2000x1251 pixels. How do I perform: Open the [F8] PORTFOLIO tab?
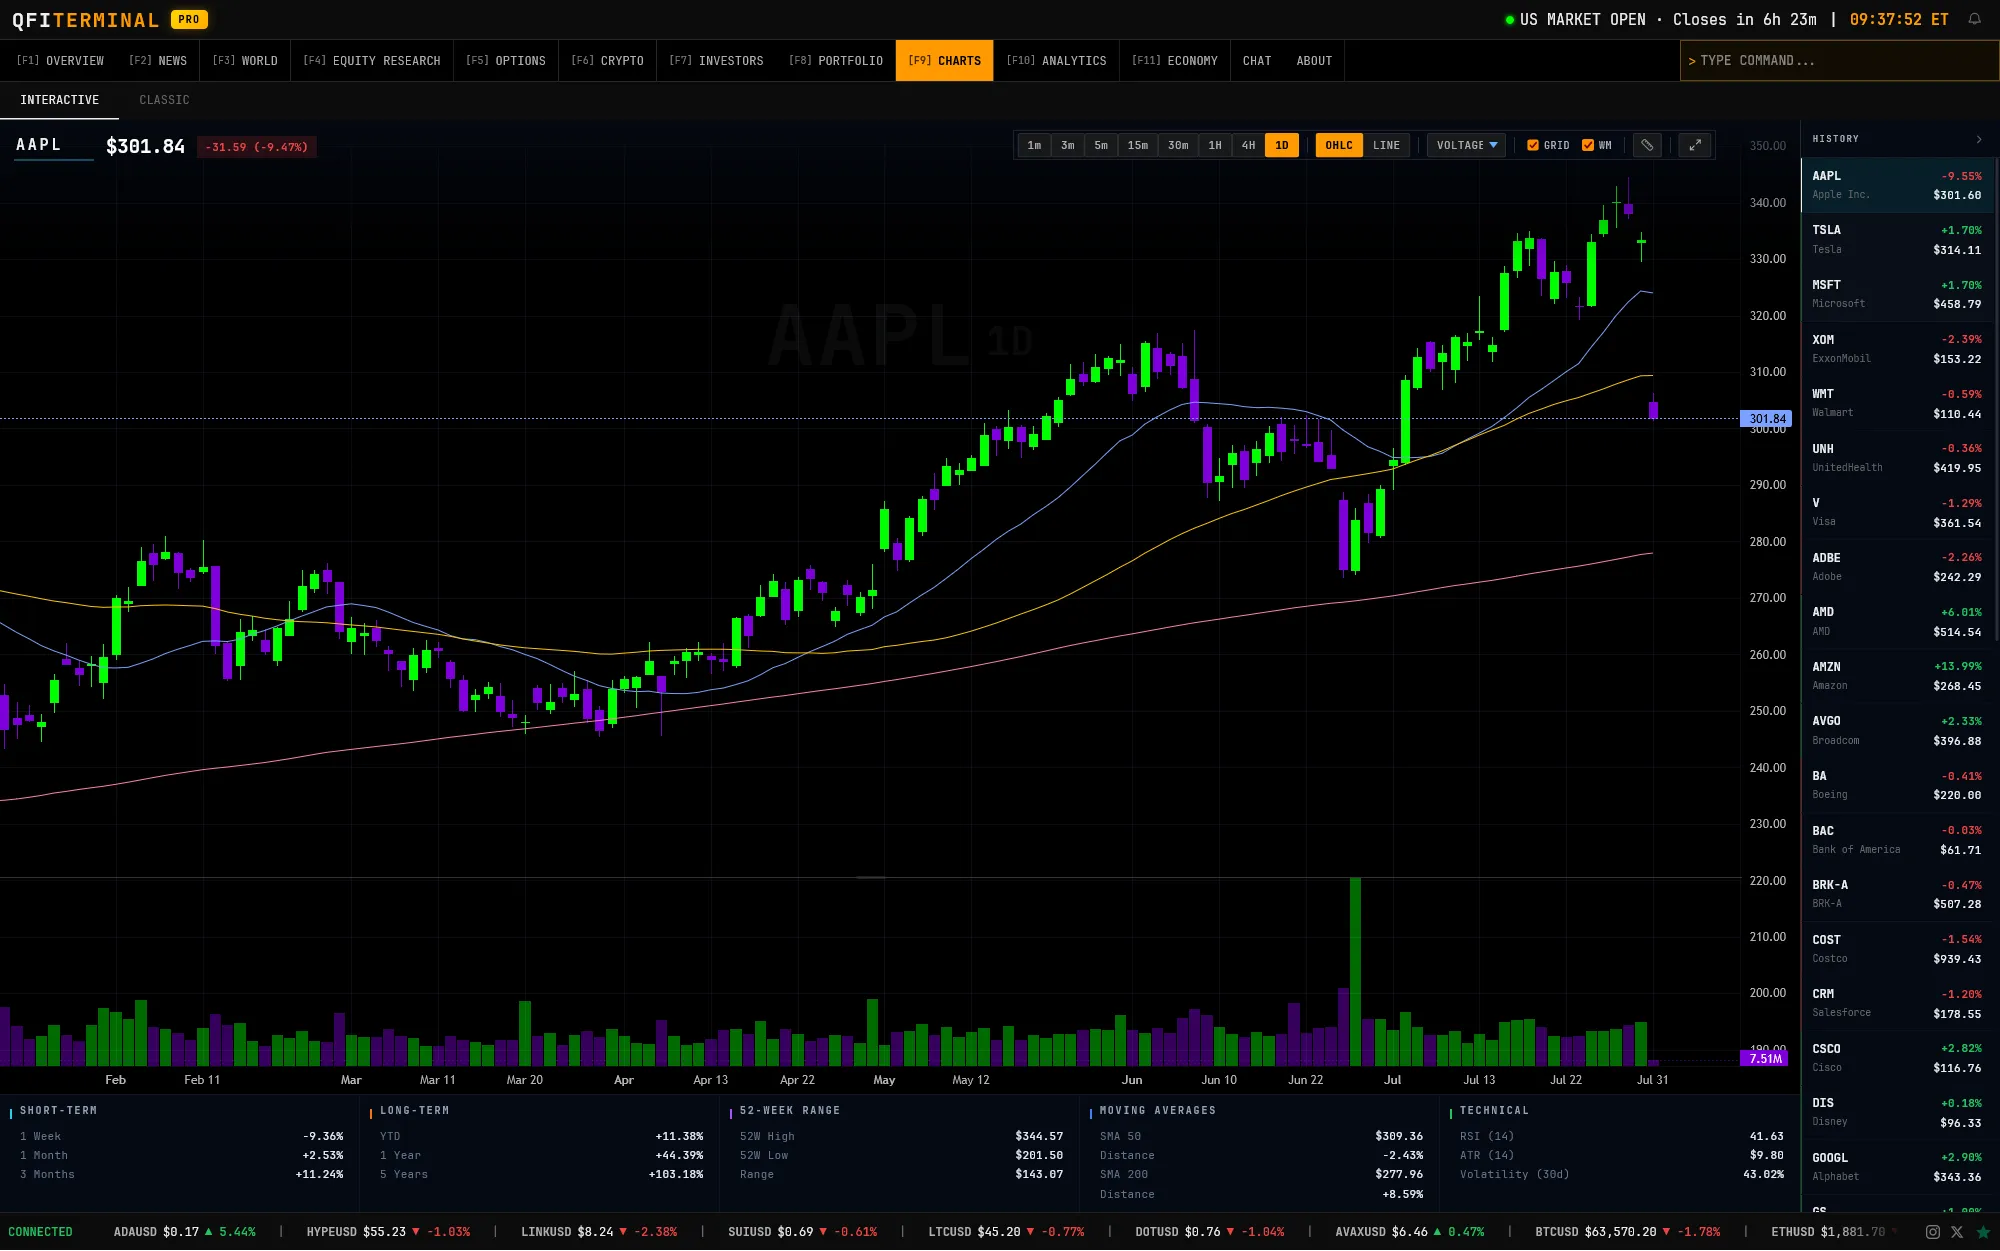click(x=836, y=61)
